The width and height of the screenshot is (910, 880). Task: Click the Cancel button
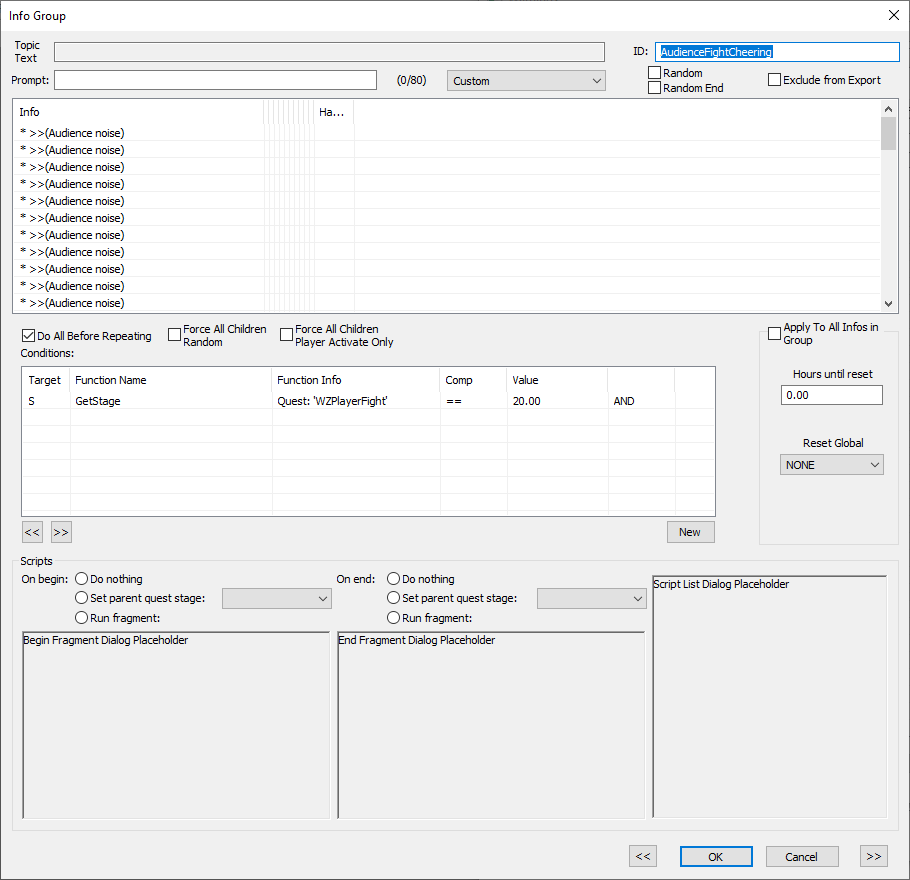click(802, 857)
